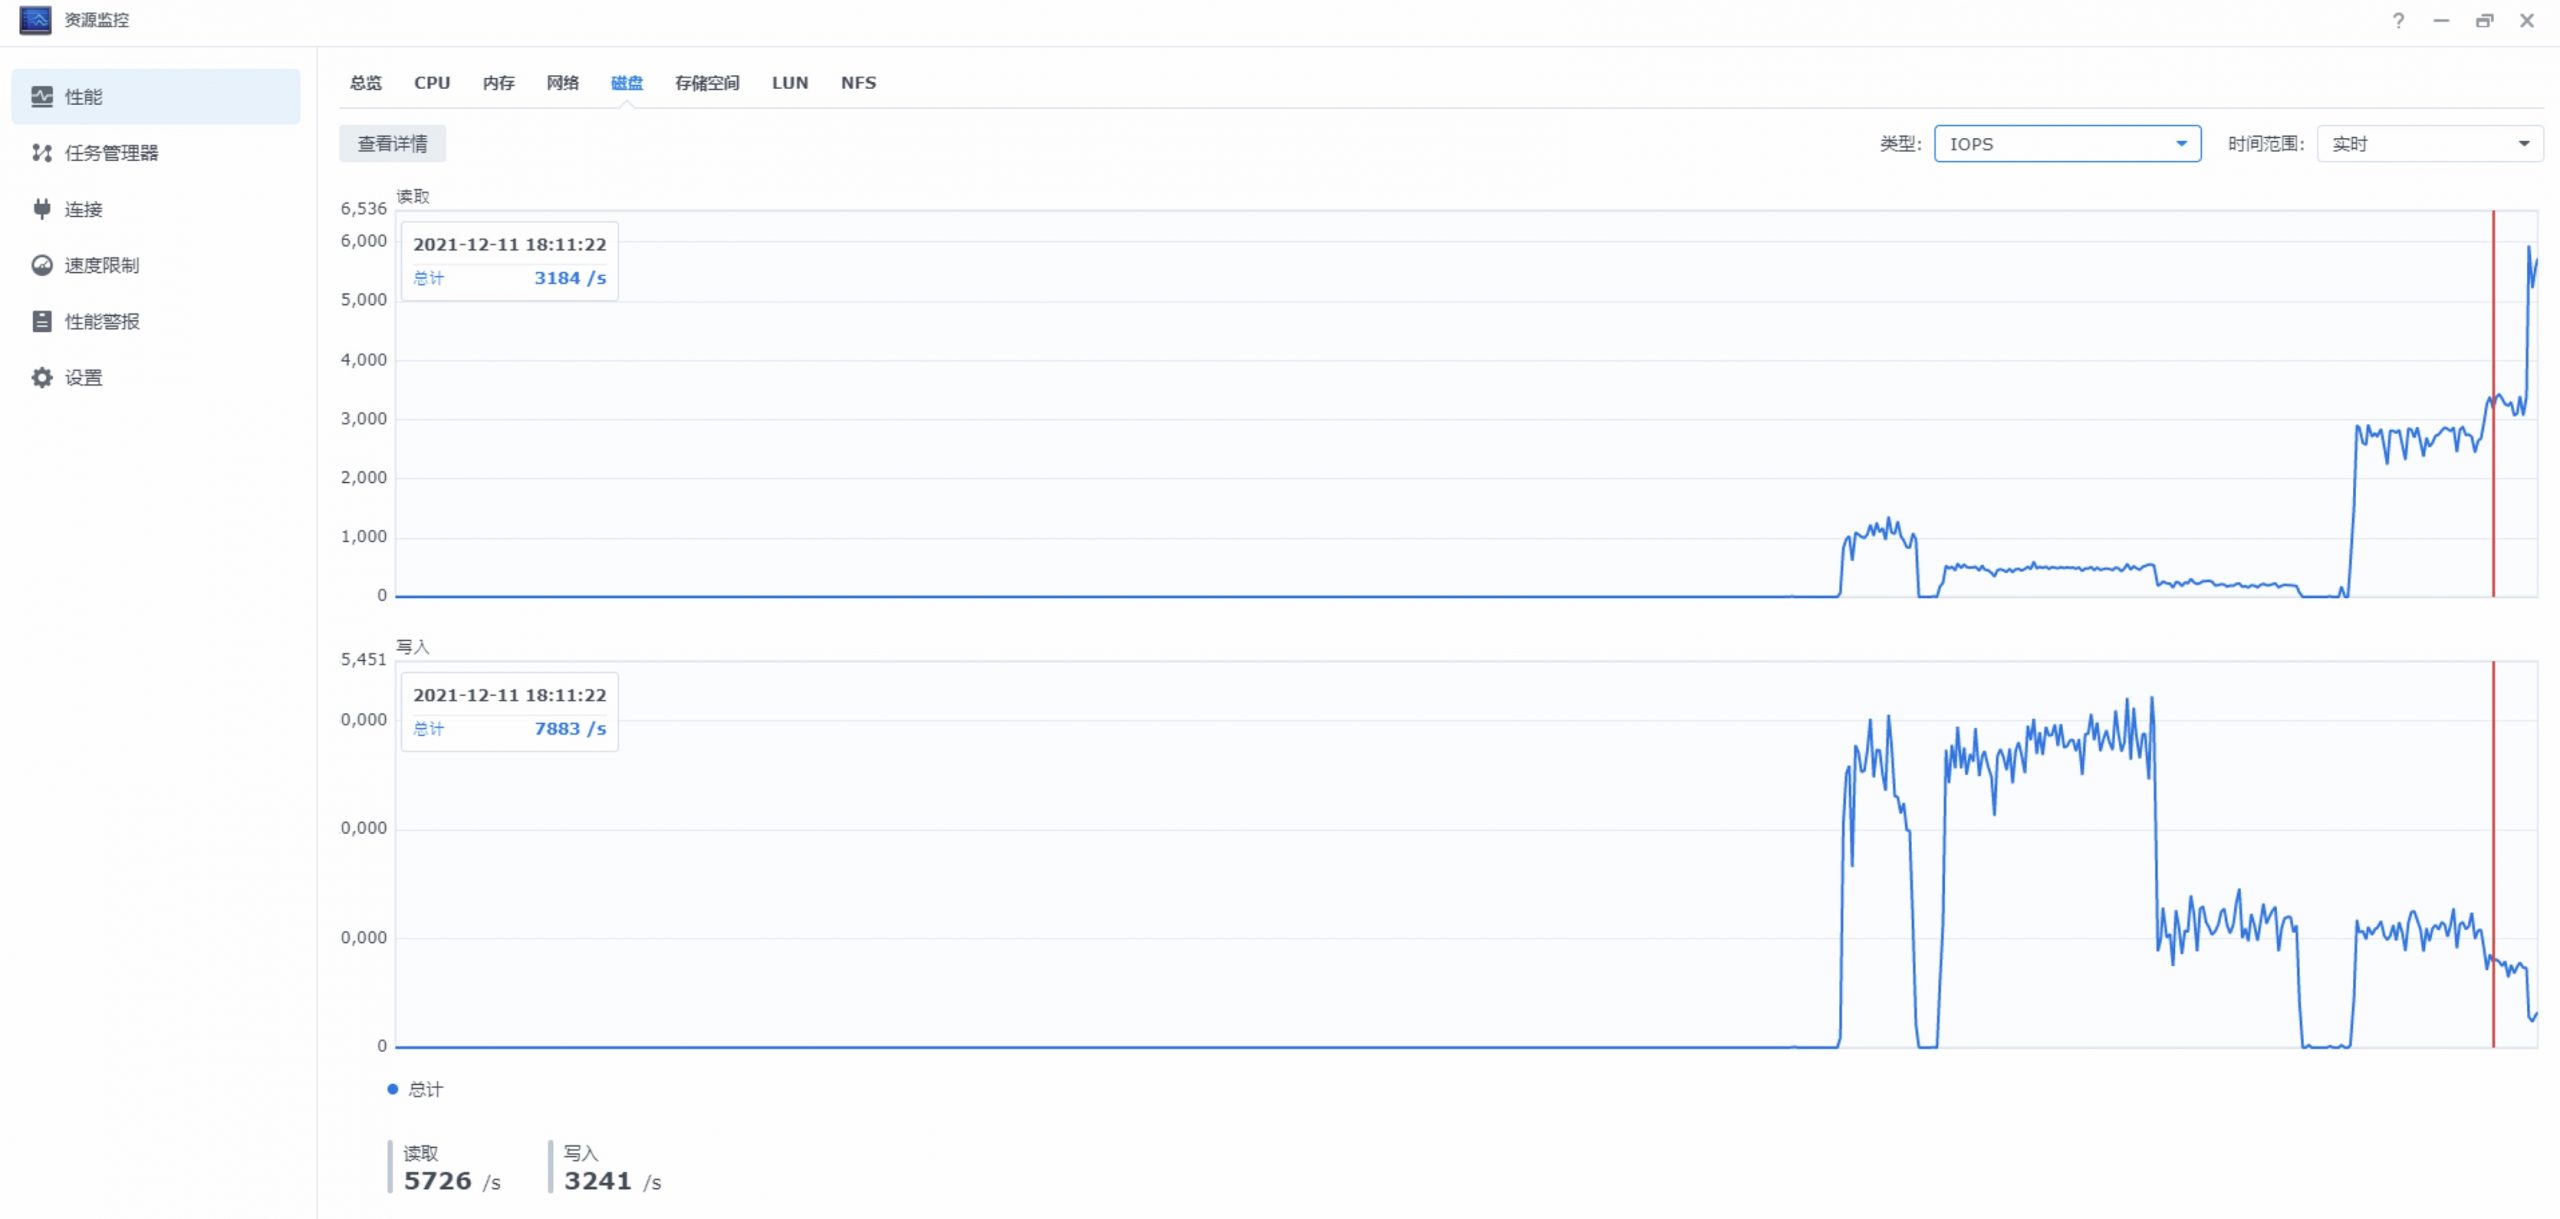
Task: Switch to the 总览 tab
Action: (x=366, y=83)
